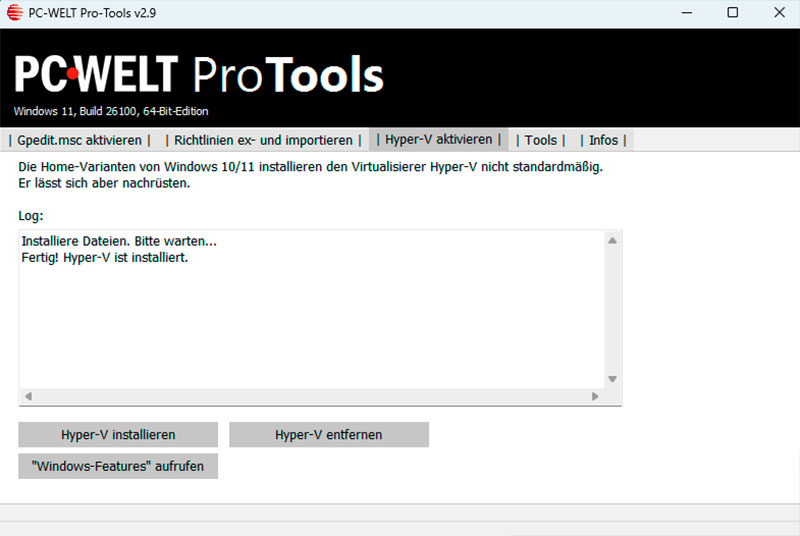Image resolution: width=800 pixels, height=536 pixels.
Task: Click the "Log:" label
Action: point(31,216)
